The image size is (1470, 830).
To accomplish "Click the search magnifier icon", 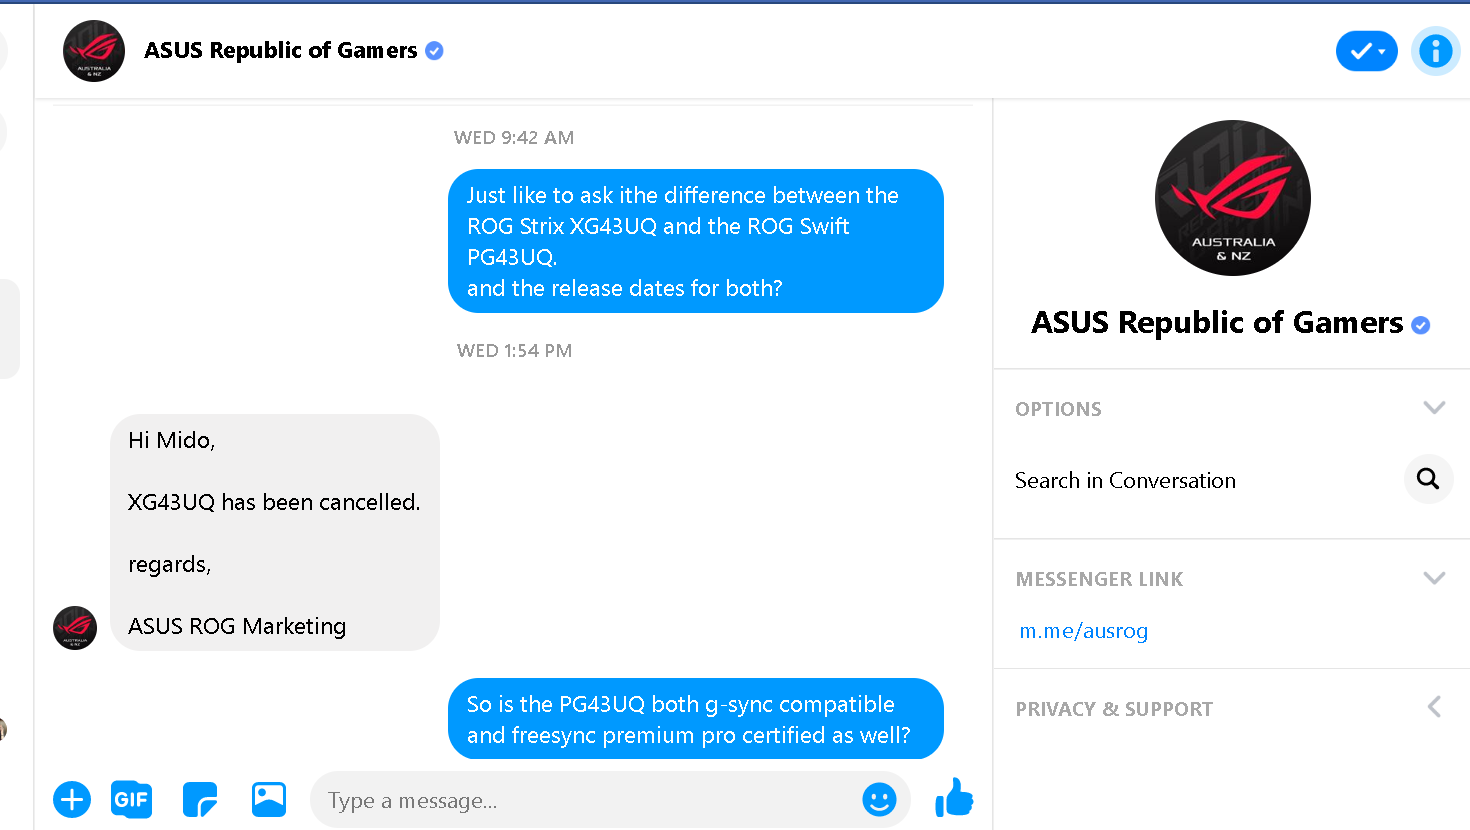I will pyautogui.click(x=1428, y=479).
